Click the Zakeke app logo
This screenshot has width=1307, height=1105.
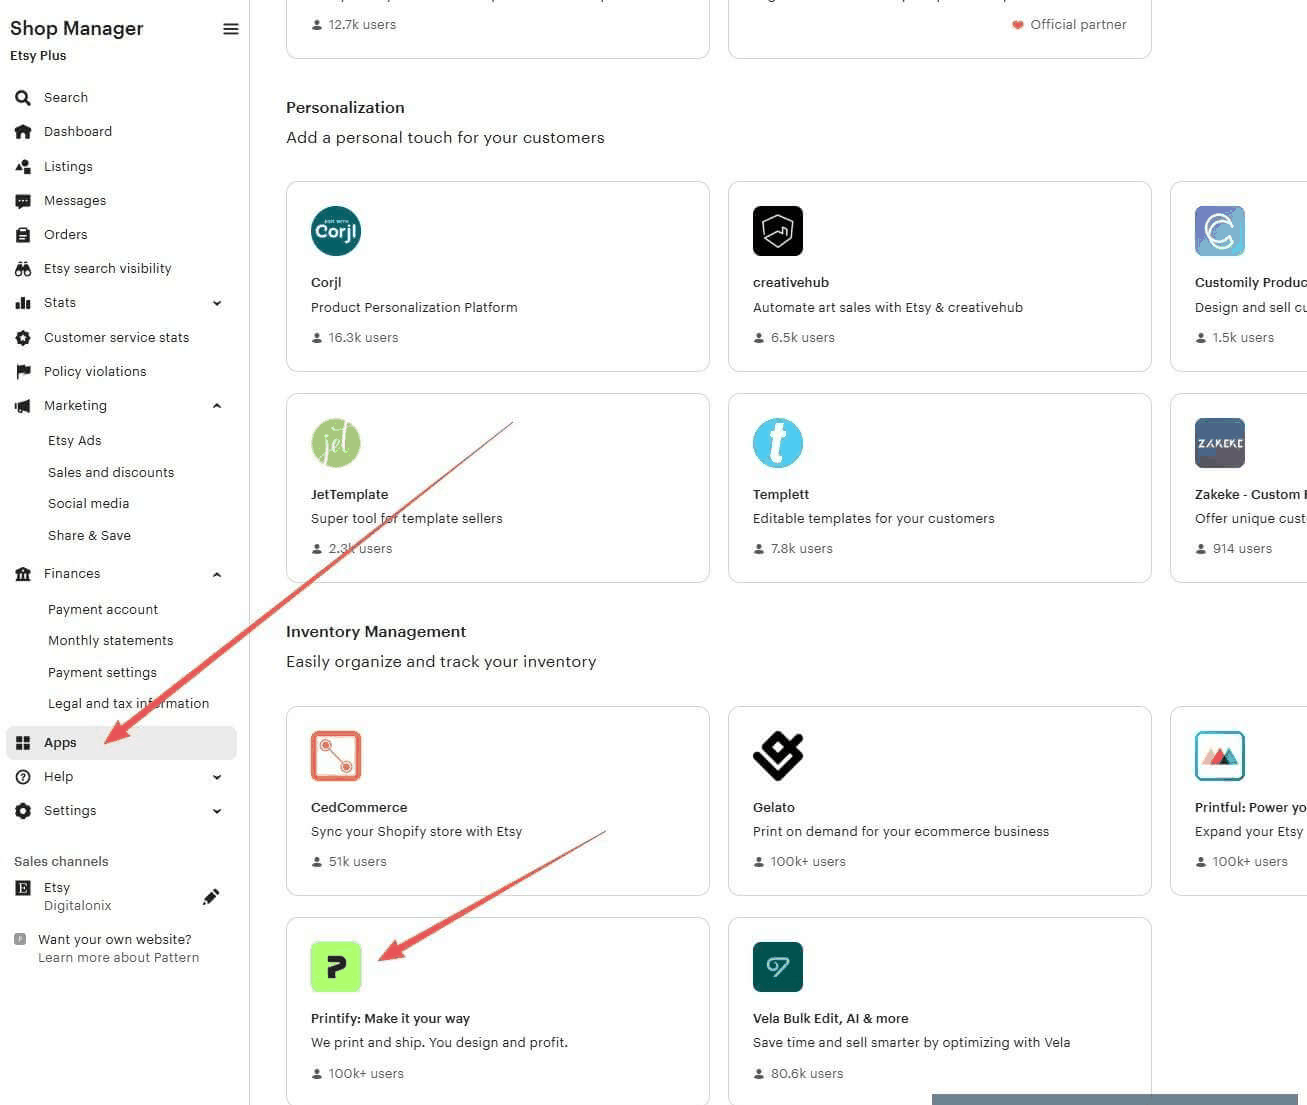coord(1220,443)
